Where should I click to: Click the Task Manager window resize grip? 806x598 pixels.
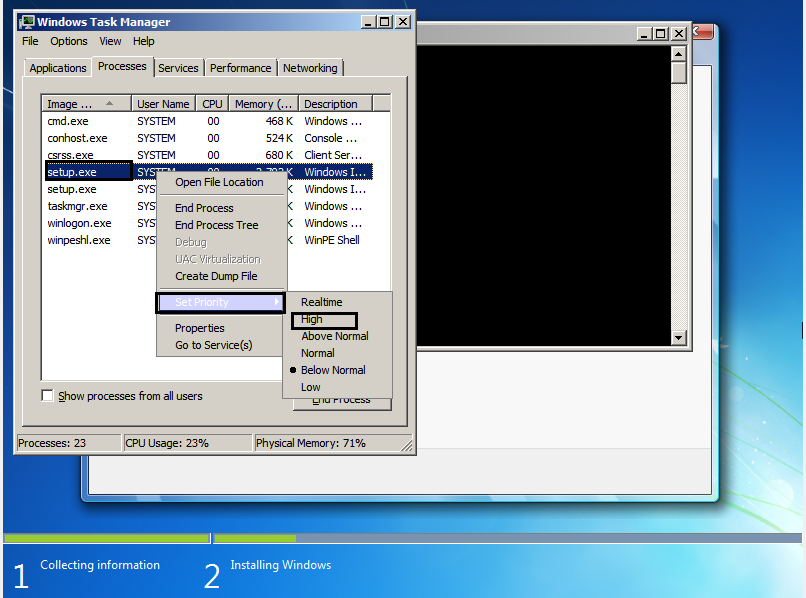pyautogui.click(x=407, y=446)
